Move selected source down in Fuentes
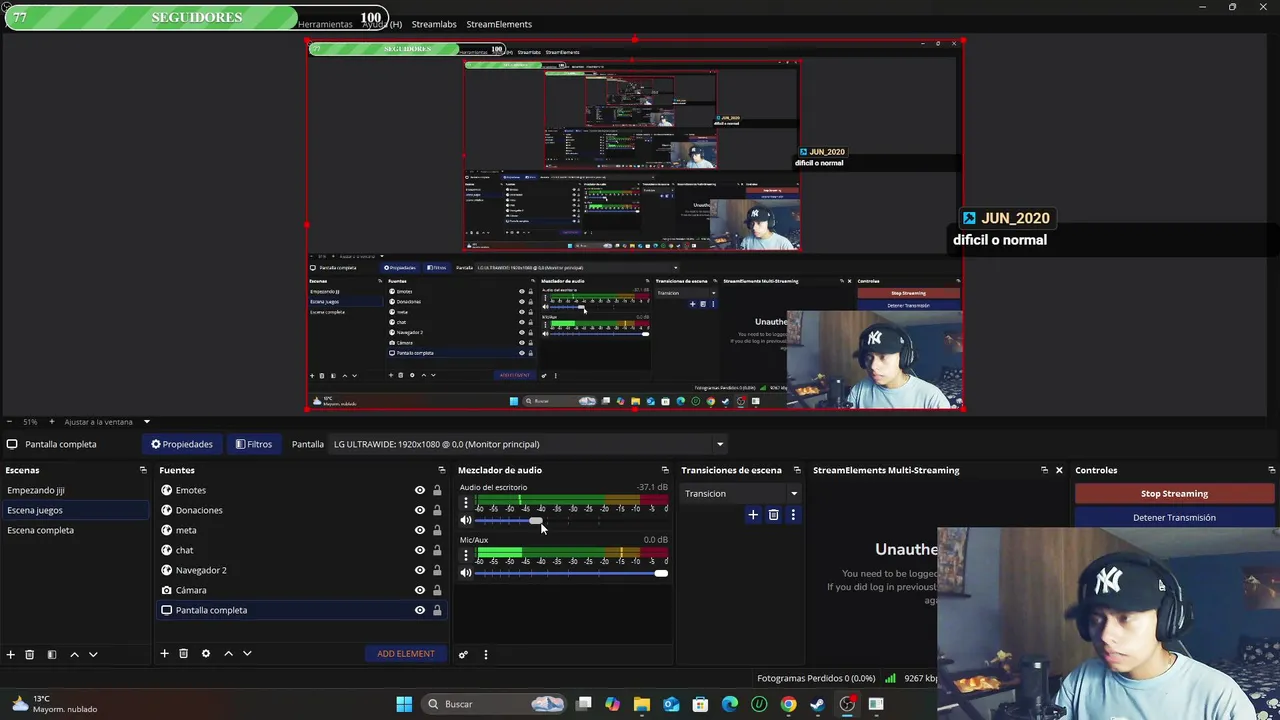Viewport: 1280px width, 720px height. tap(247, 654)
